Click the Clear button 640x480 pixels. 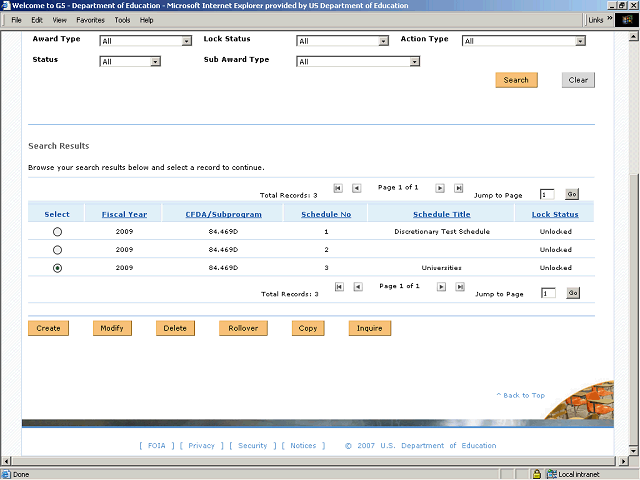click(578, 80)
